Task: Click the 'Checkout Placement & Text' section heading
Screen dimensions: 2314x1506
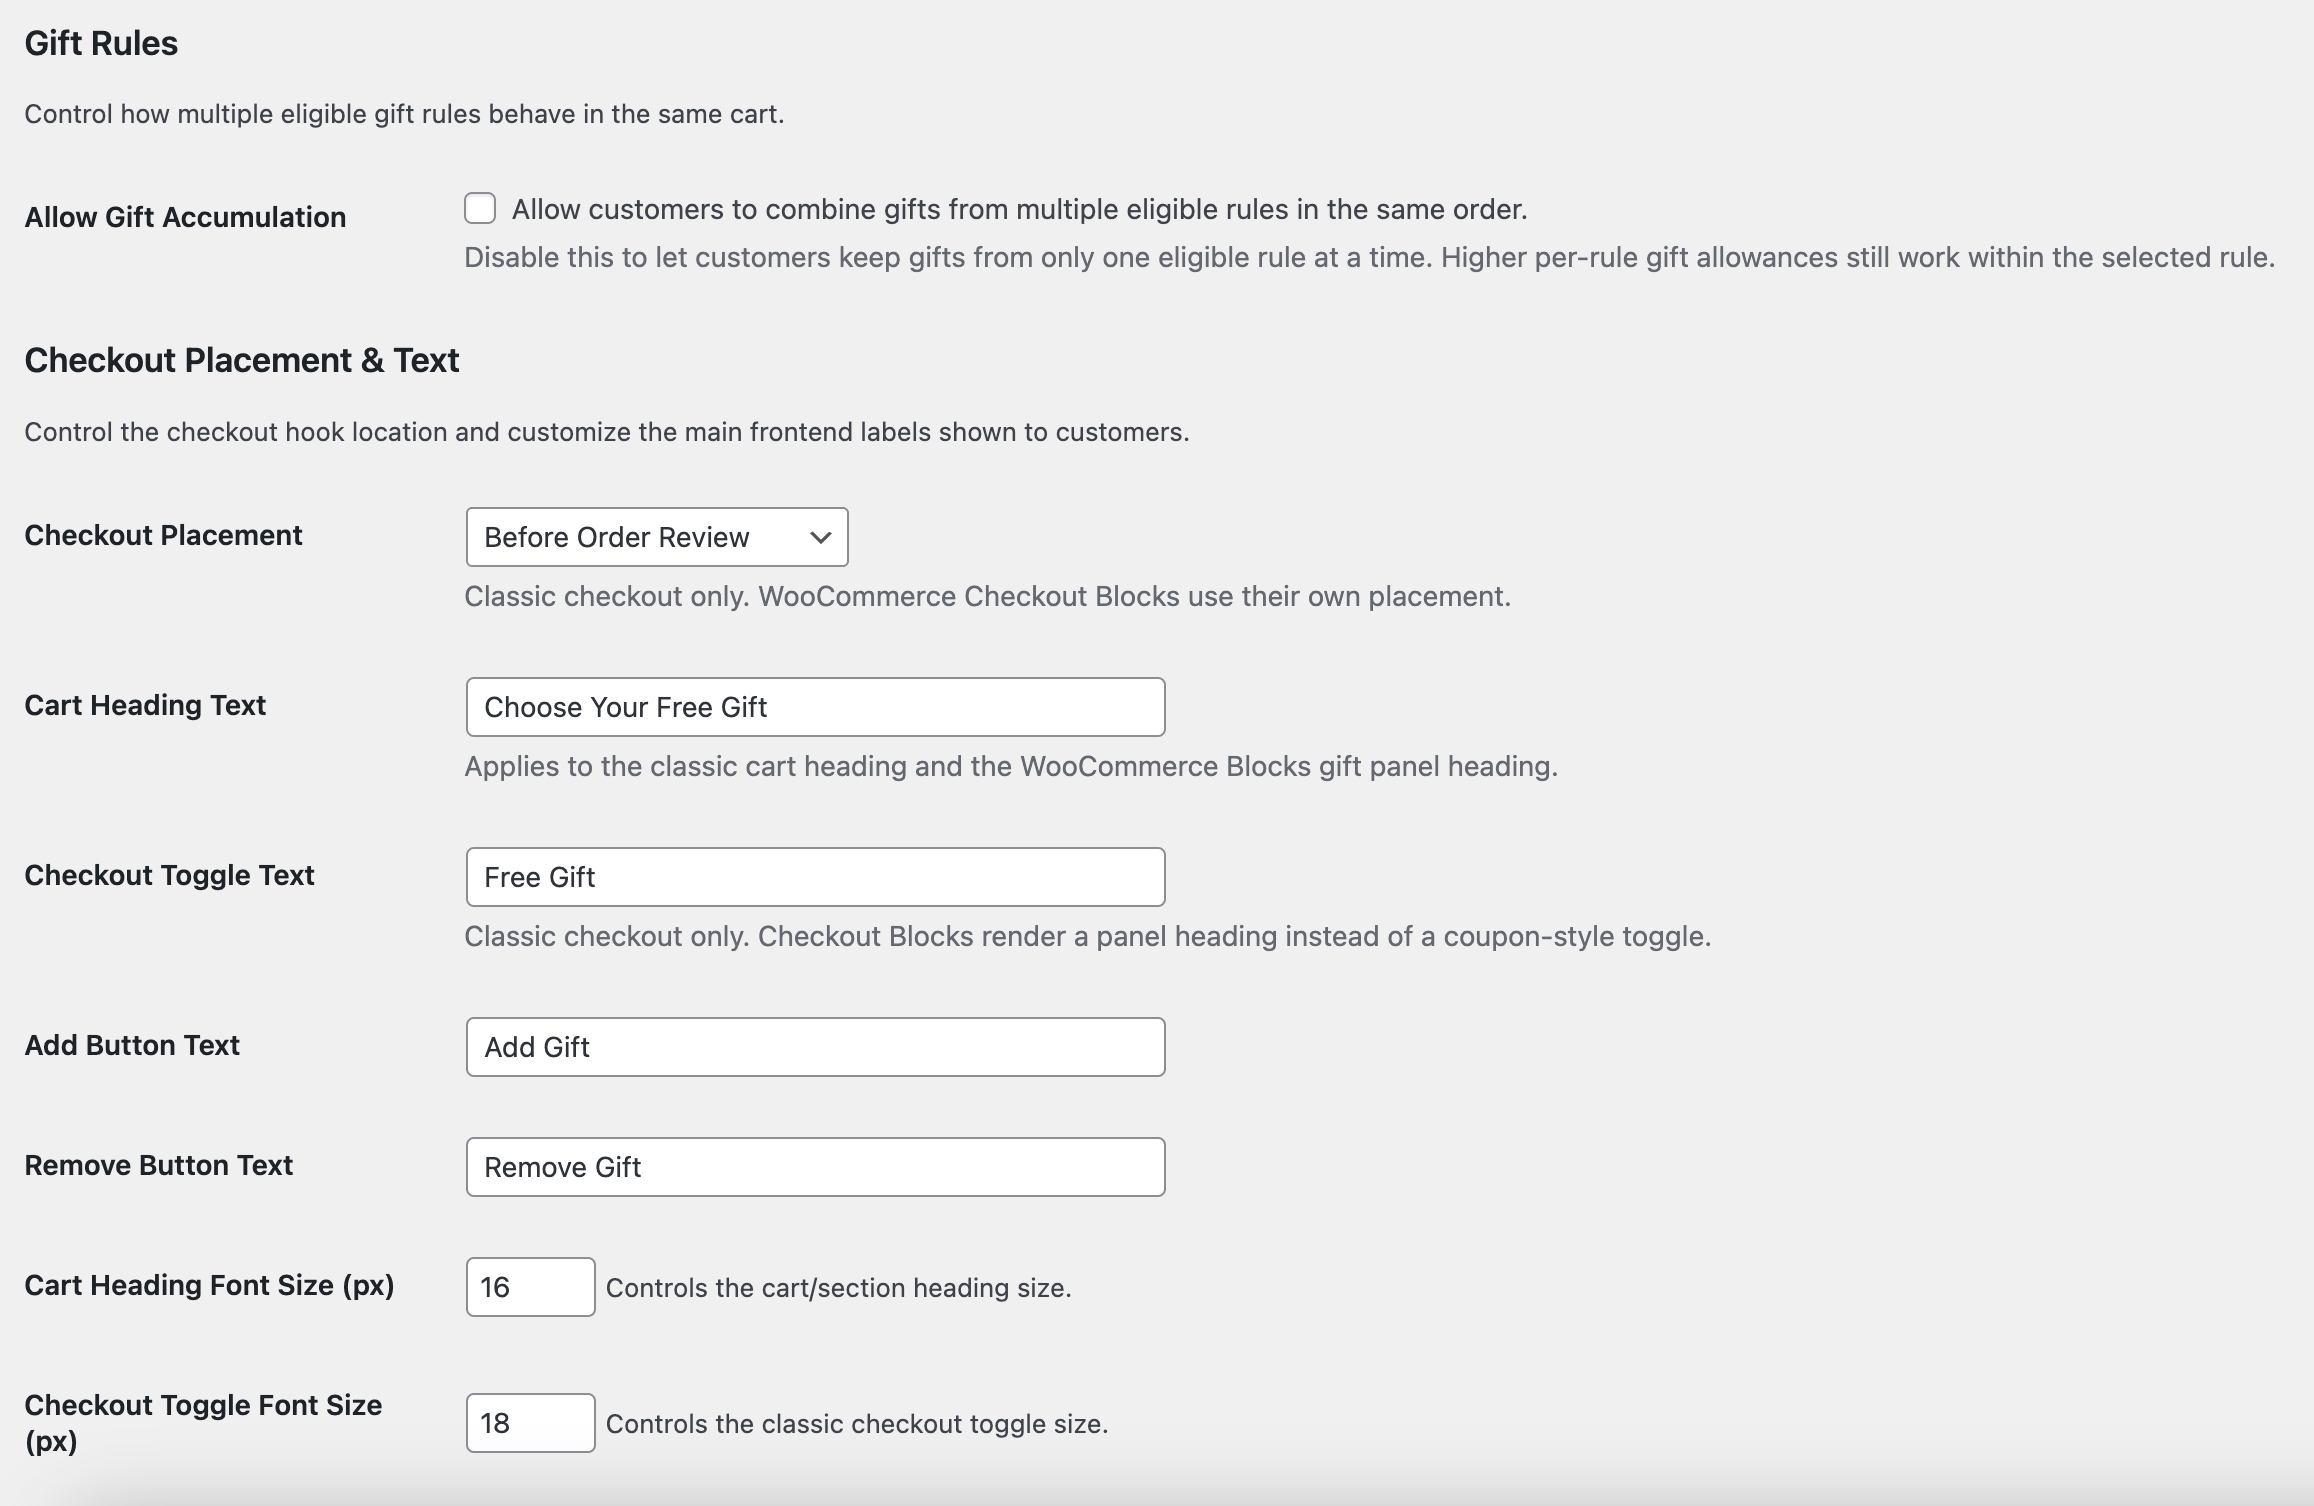Action: tap(241, 360)
